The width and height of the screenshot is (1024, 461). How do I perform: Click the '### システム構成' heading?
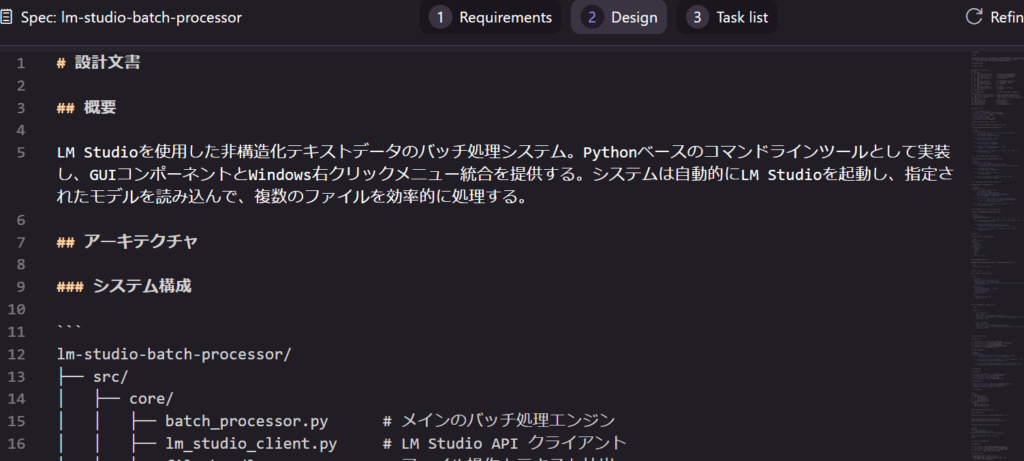[x=124, y=287]
